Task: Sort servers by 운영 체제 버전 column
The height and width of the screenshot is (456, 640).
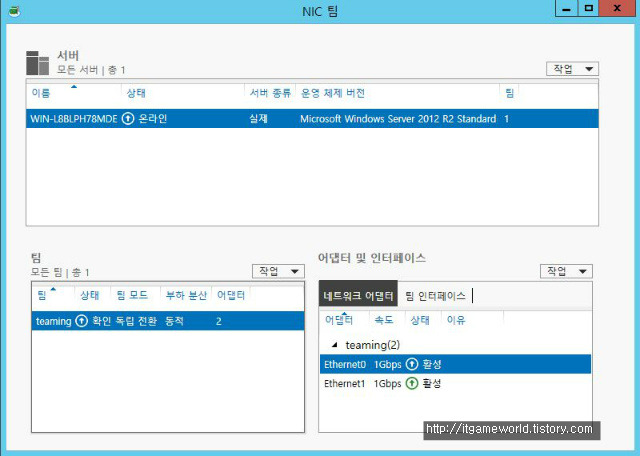Action: (333, 93)
